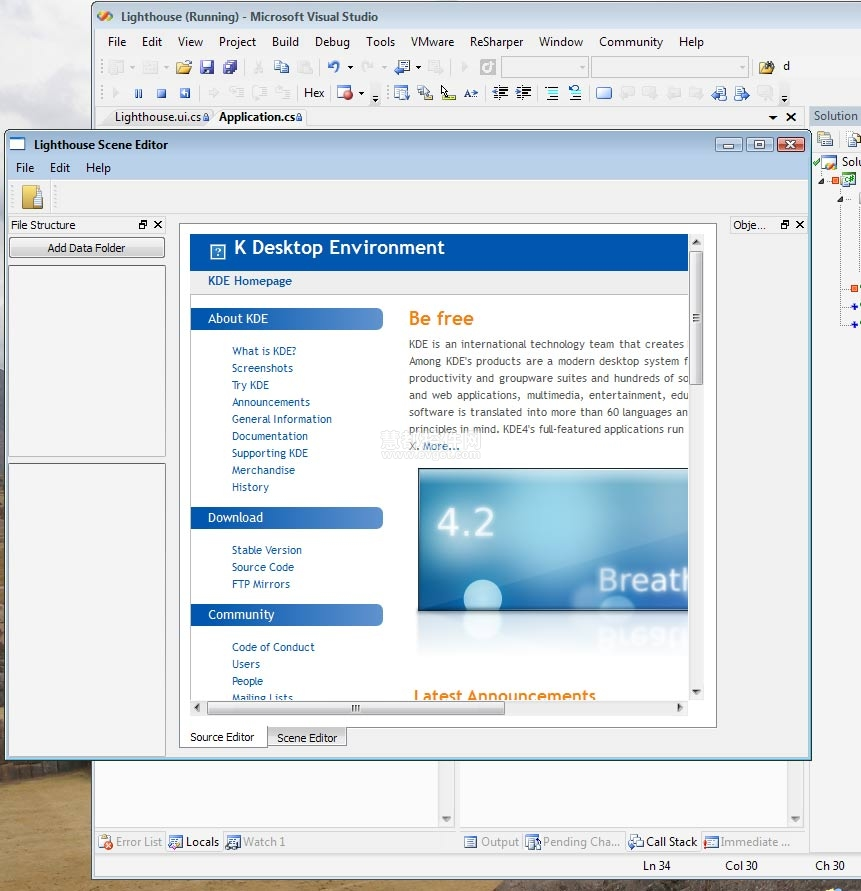Toggle Hex display button
The height and width of the screenshot is (891, 861).
(314, 93)
